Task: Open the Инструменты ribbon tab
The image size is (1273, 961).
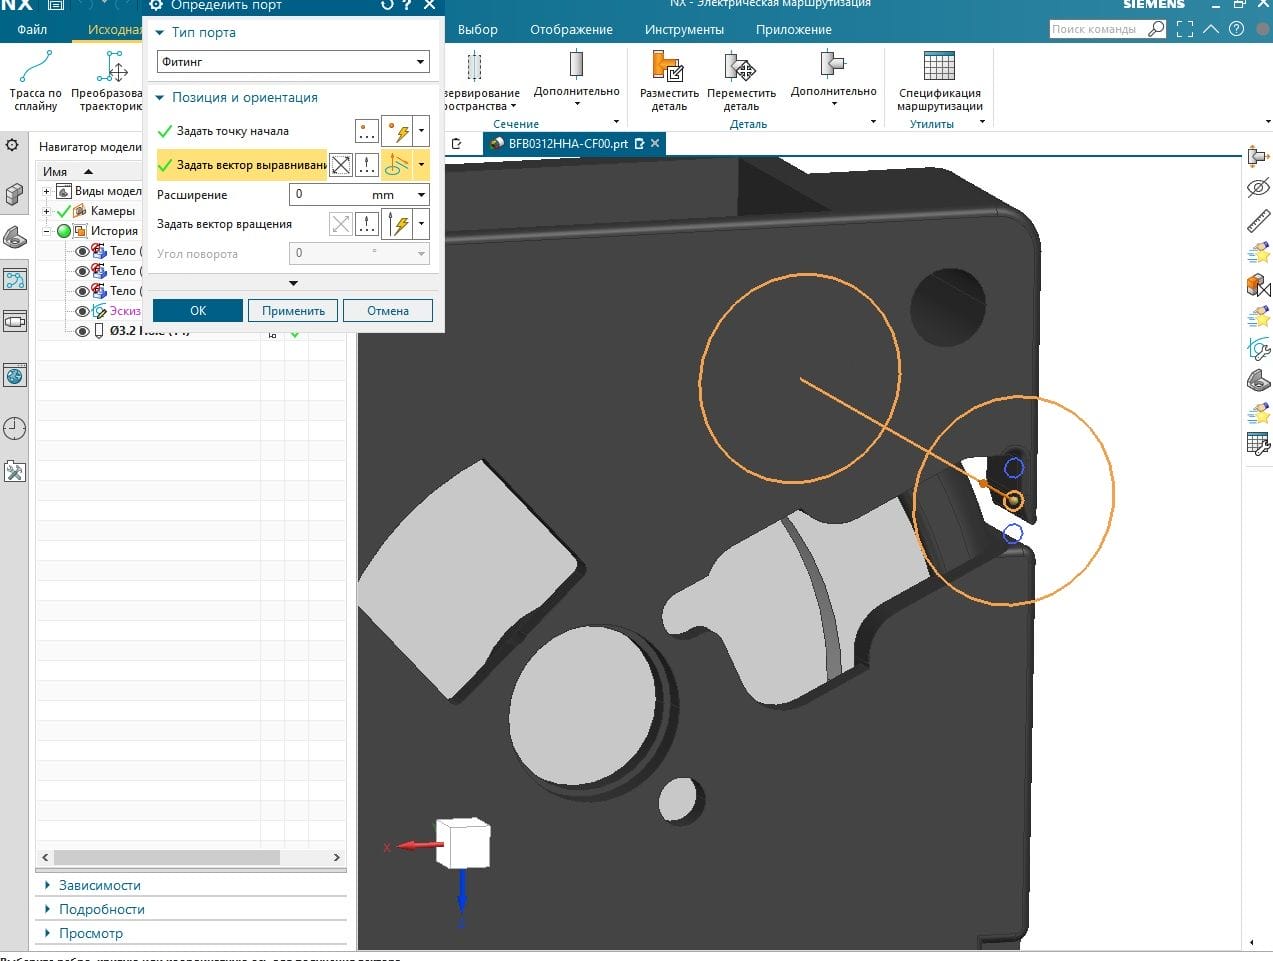Action: [x=684, y=29]
